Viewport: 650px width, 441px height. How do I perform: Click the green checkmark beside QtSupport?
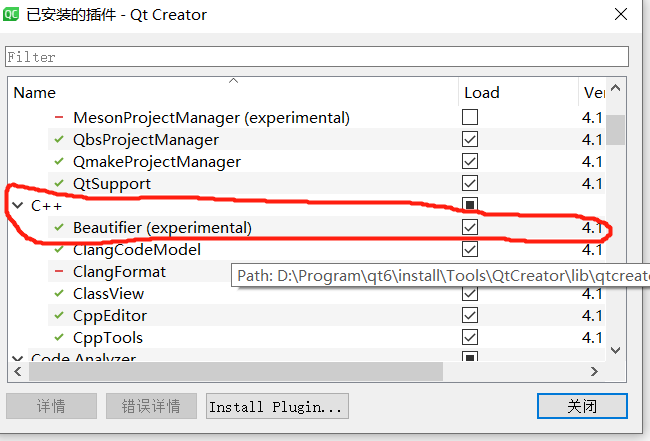[59, 184]
